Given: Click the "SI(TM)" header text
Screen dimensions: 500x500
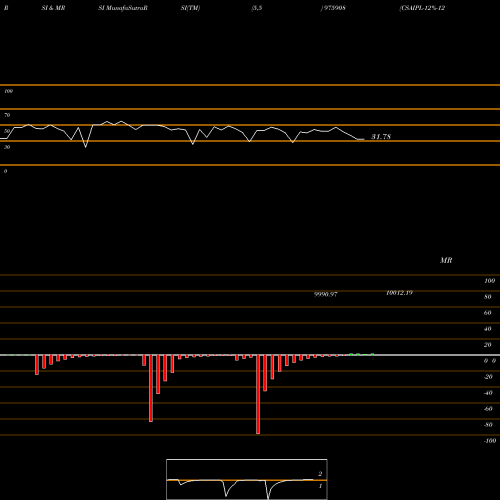Looking at the screenshot, I should (190, 8).
